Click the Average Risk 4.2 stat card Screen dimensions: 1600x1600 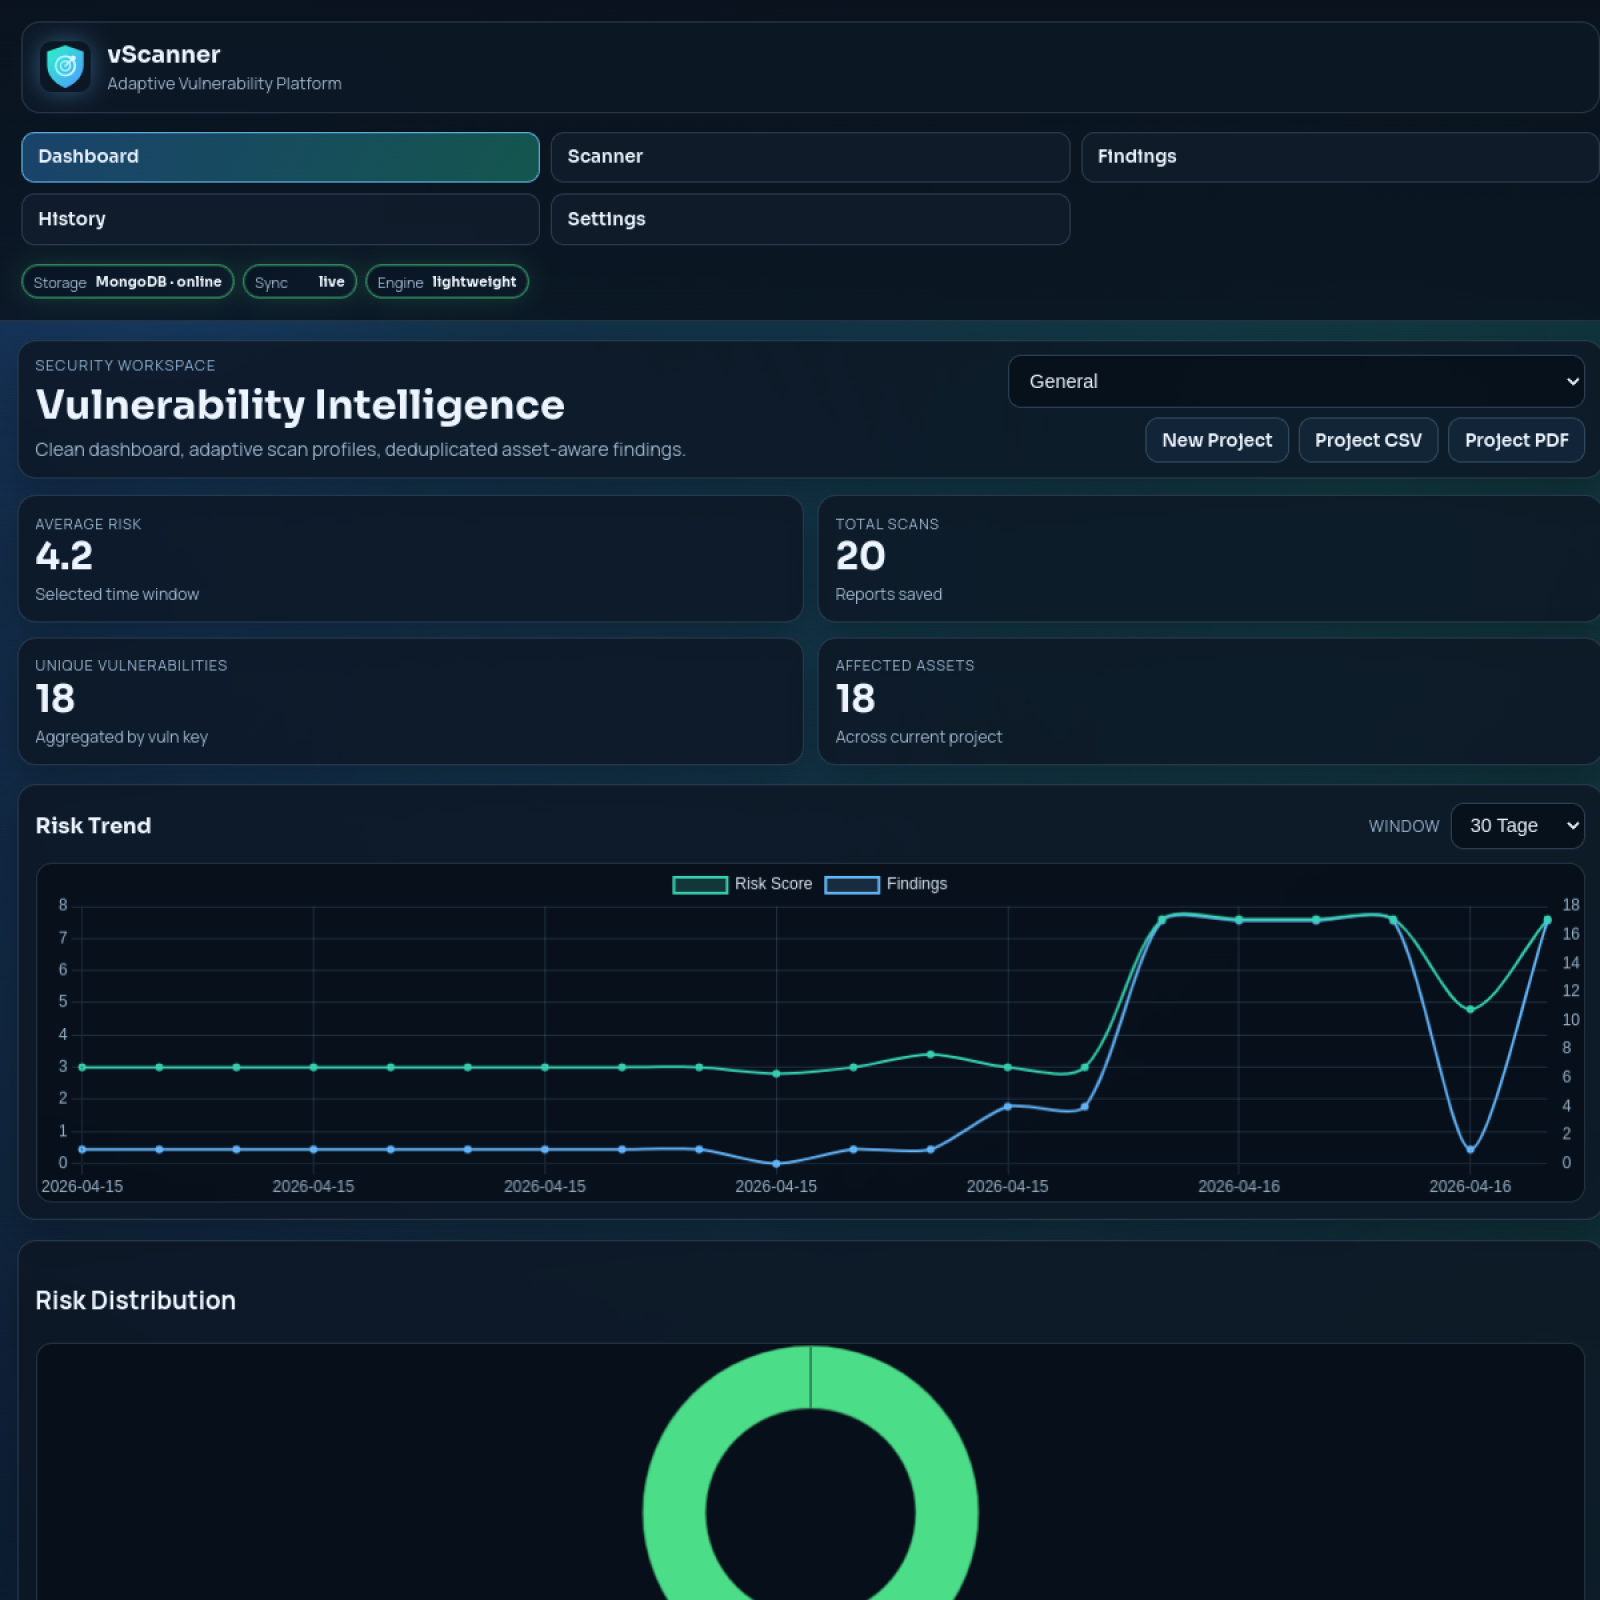tap(410, 558)
